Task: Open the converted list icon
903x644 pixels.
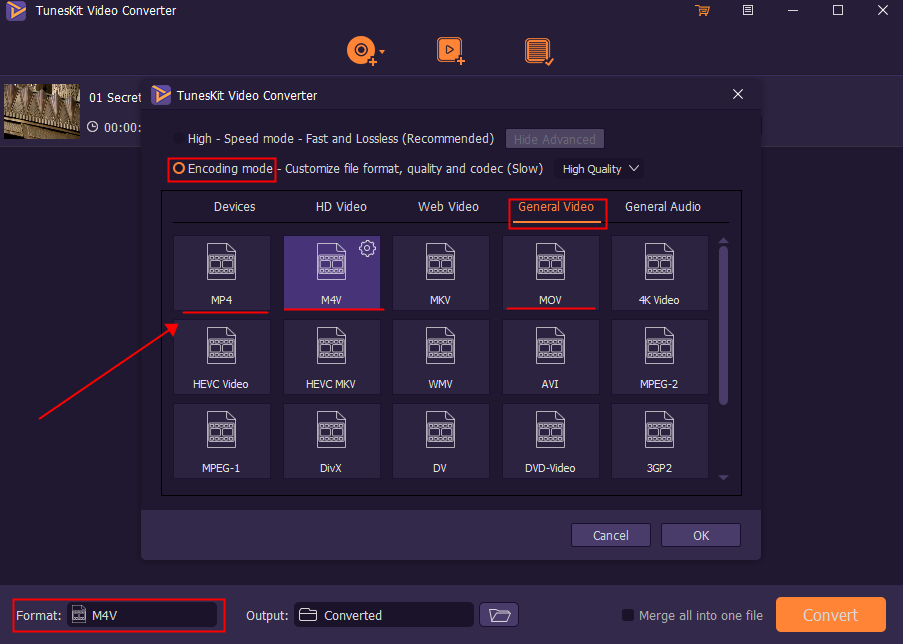Action: [x=539, y=51]
